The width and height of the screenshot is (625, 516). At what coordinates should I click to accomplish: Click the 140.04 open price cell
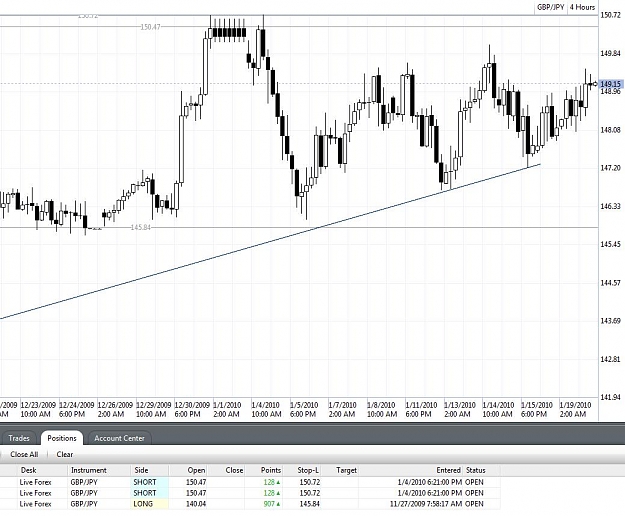196,504
